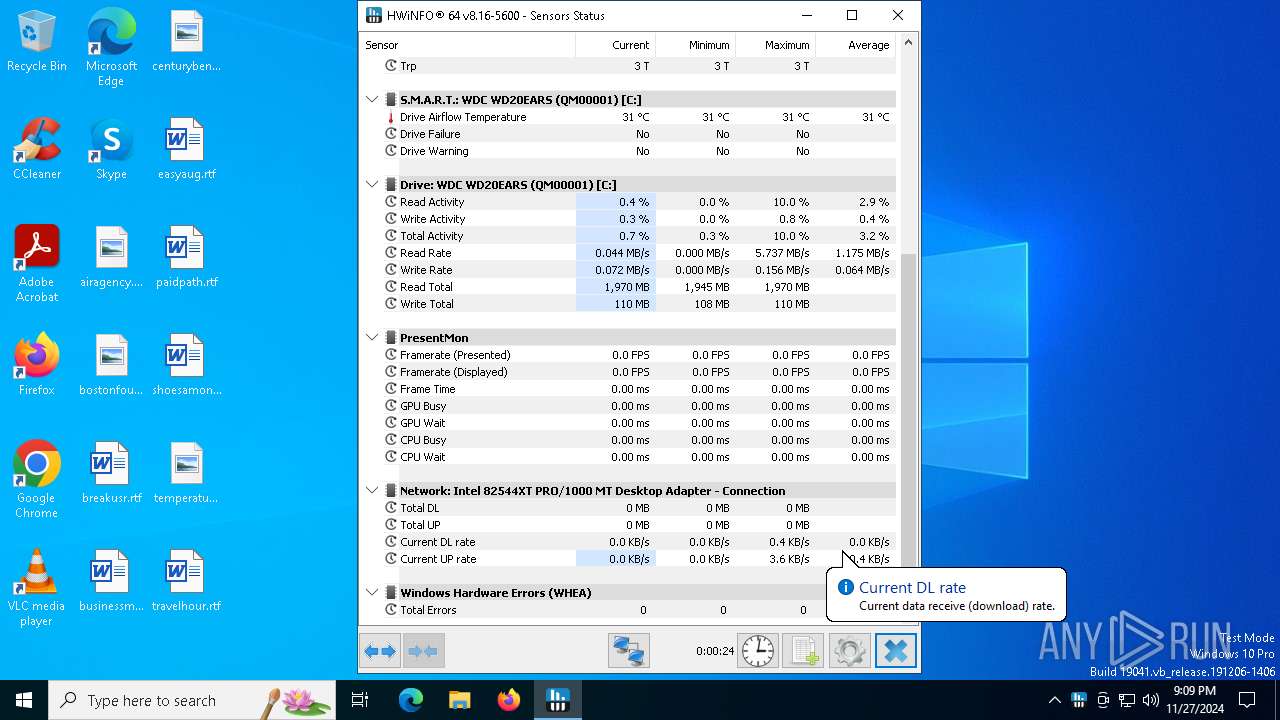Open the paidpath.rtf desktop file
The width and height of the screenshot is (1280, 720).
click(x=186, y=256)
